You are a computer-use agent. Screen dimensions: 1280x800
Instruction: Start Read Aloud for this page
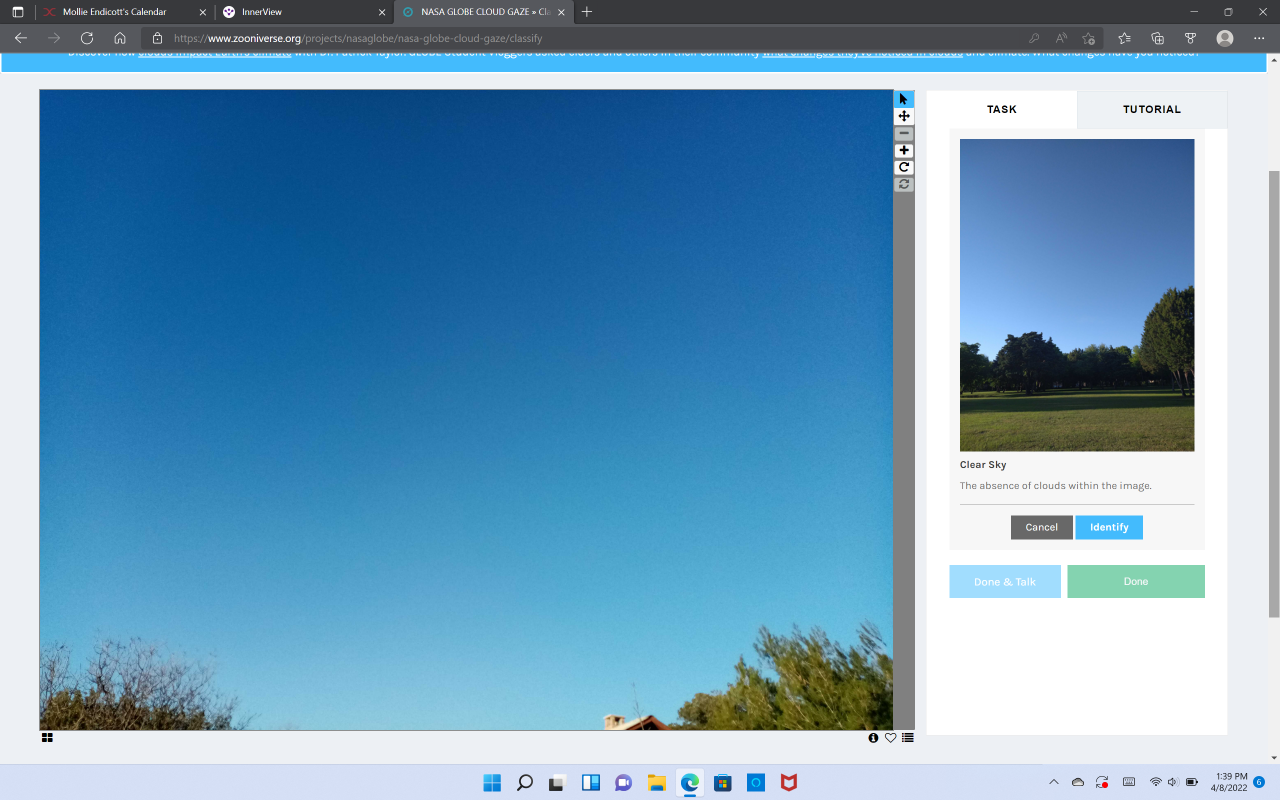pyautogui.click(x=1062, y=38)
